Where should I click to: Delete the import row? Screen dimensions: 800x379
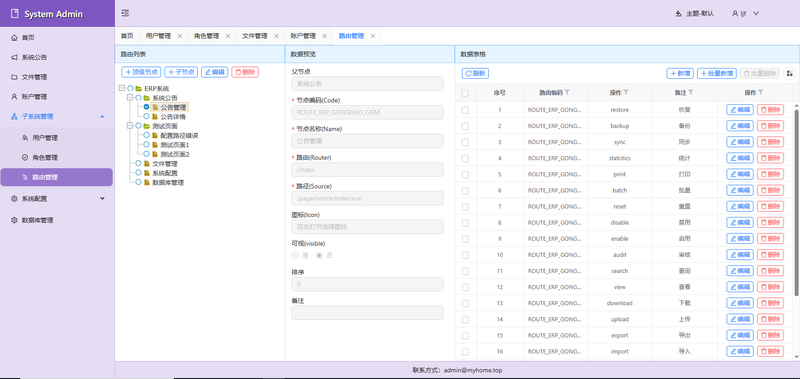tap(770, 351)
